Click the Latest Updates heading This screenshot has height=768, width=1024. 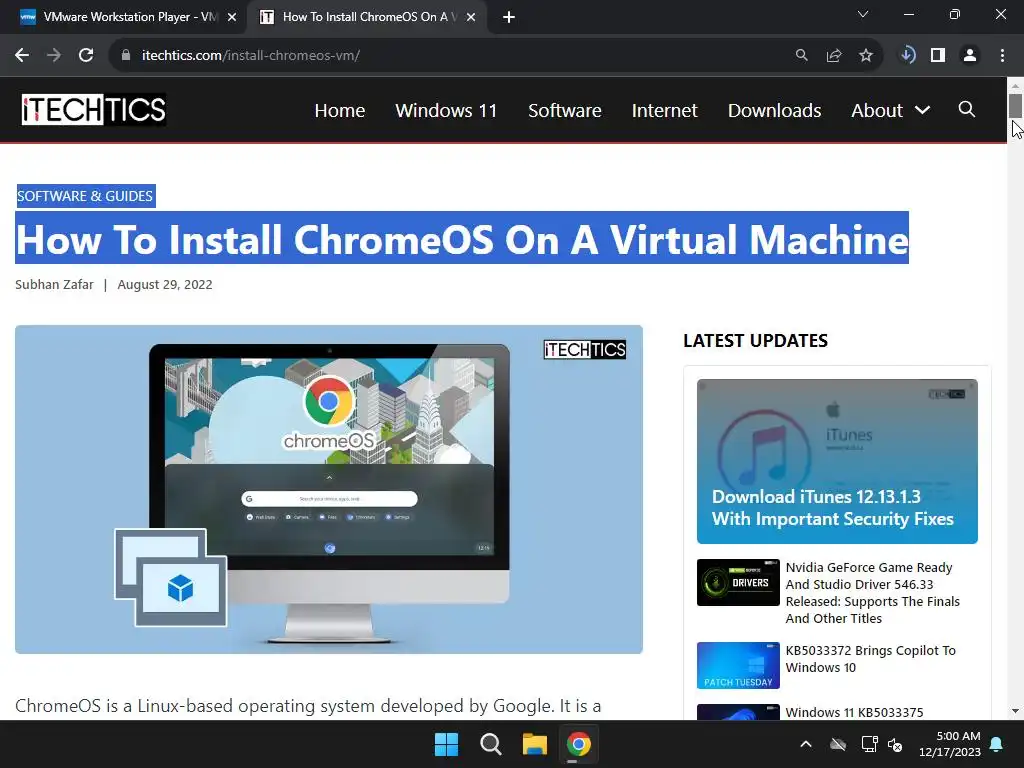click(x=755, y=341)
